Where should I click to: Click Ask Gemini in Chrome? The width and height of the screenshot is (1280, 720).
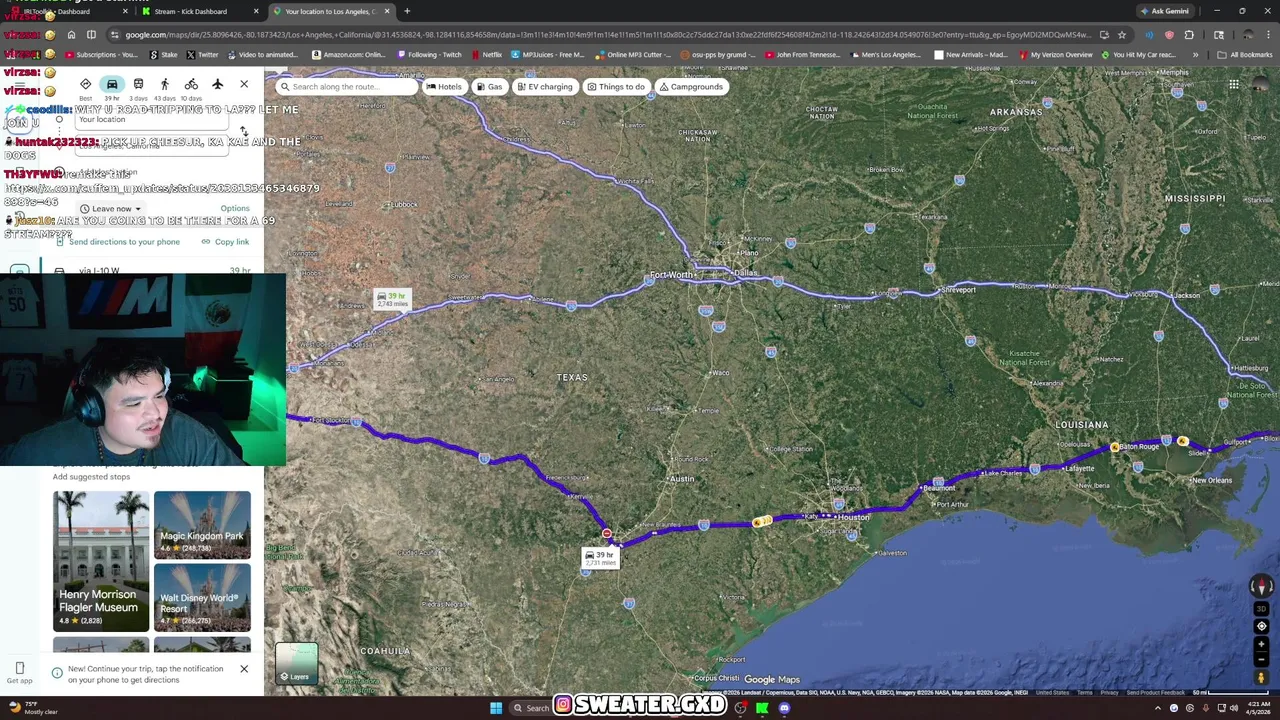(1164, 11)
